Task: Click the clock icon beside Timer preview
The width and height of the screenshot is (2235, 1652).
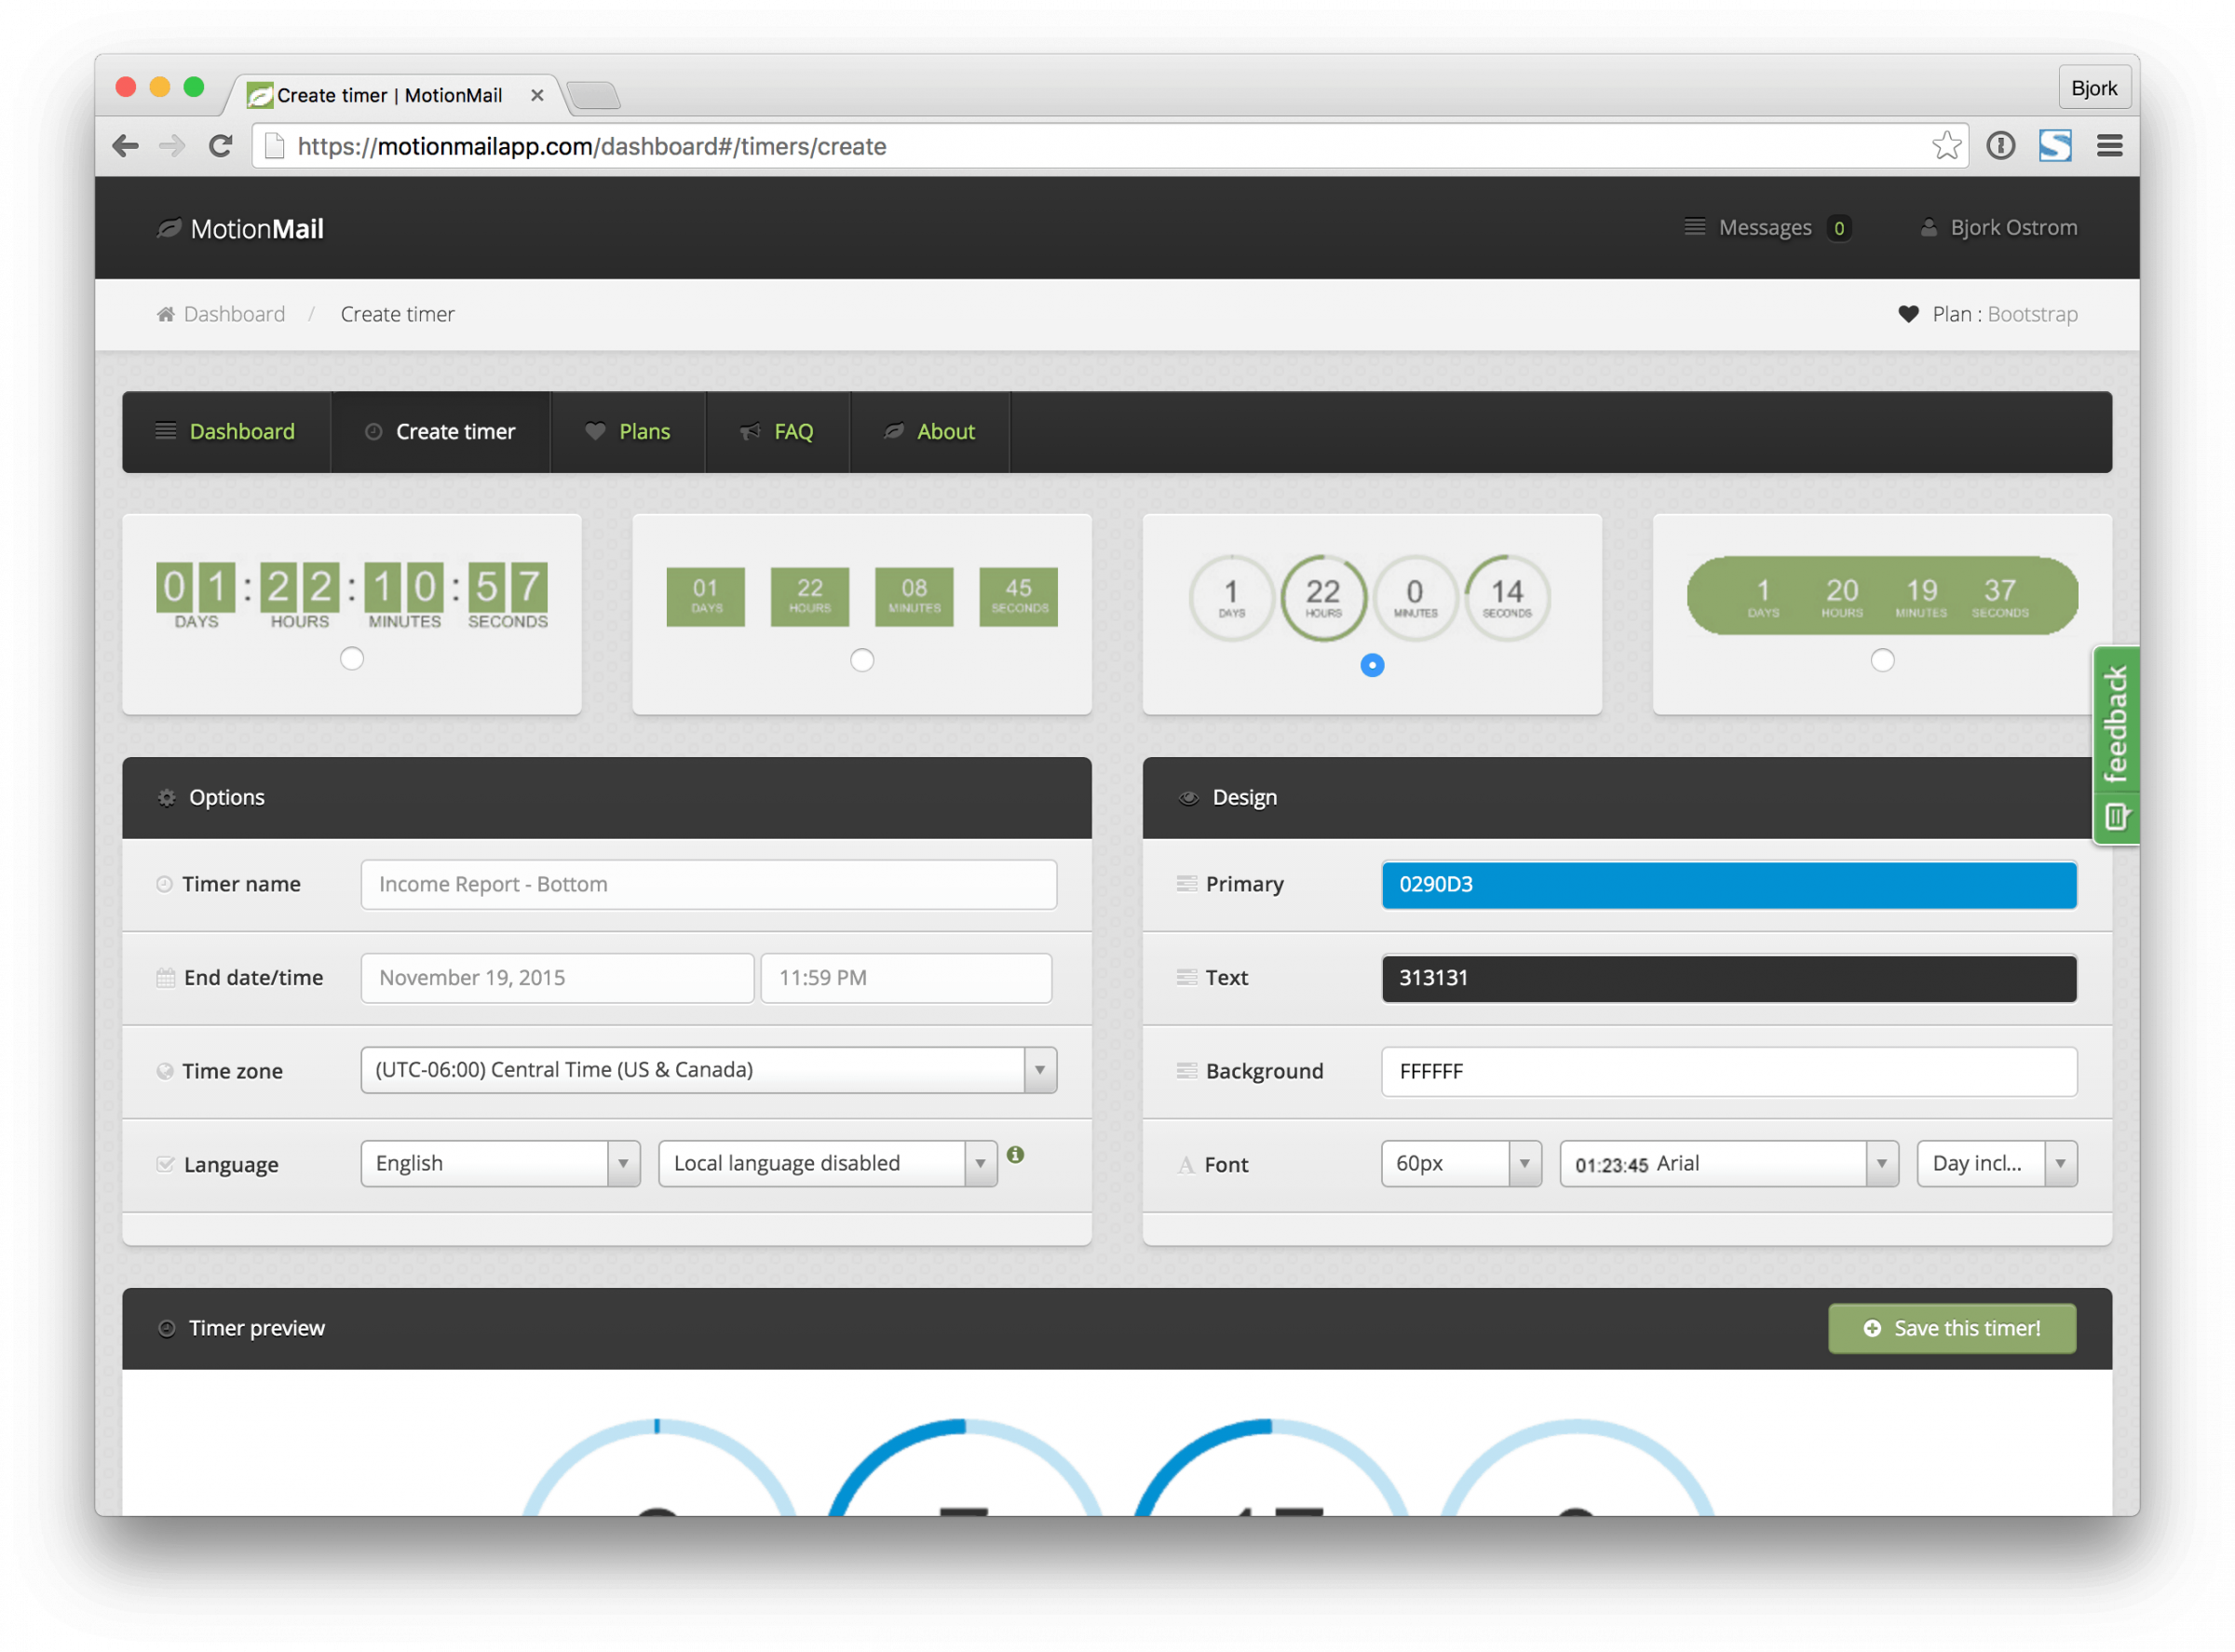Action: pyautogui.click(x=166, y=1328)
